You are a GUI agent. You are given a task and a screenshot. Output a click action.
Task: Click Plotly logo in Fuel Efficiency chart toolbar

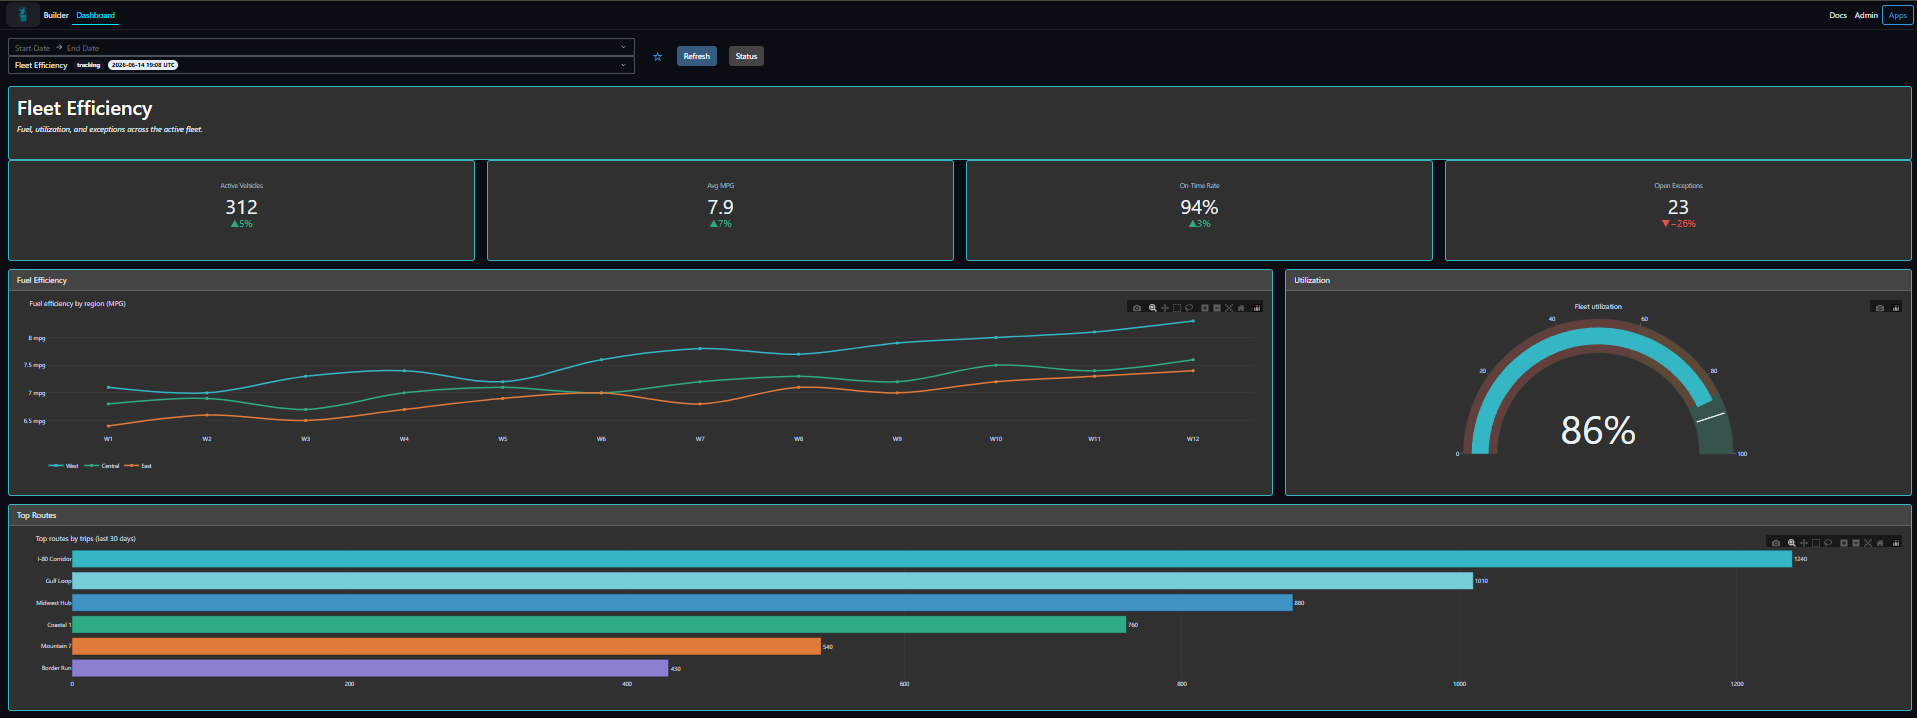click(x=1257, y=308)
